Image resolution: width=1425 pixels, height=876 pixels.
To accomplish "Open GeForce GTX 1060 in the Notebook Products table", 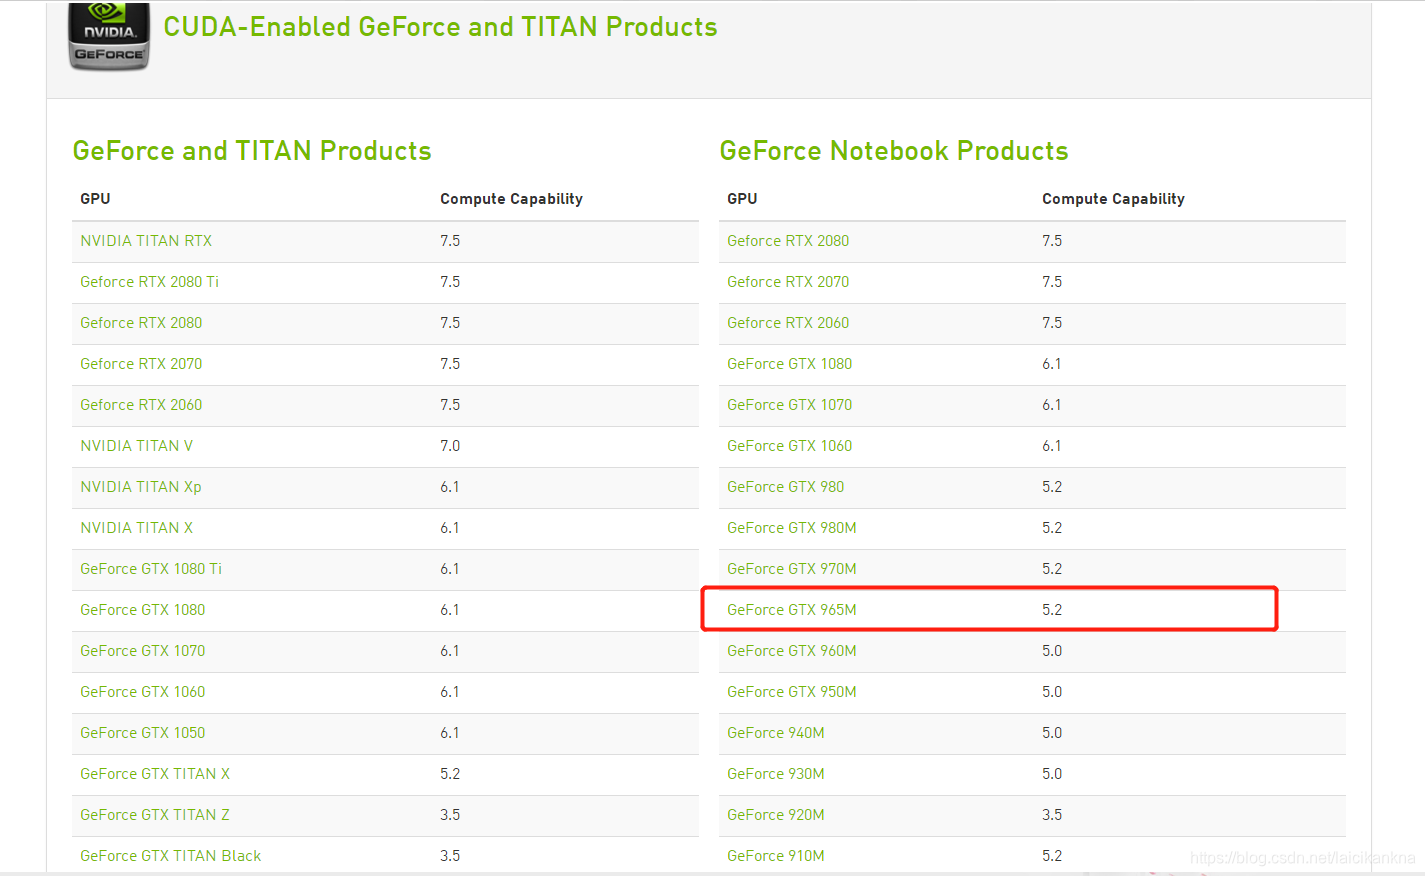I will click(x=790, y=446).
